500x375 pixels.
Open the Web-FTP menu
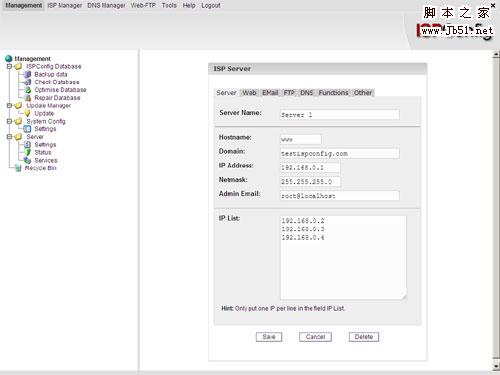tap(143, 5)
